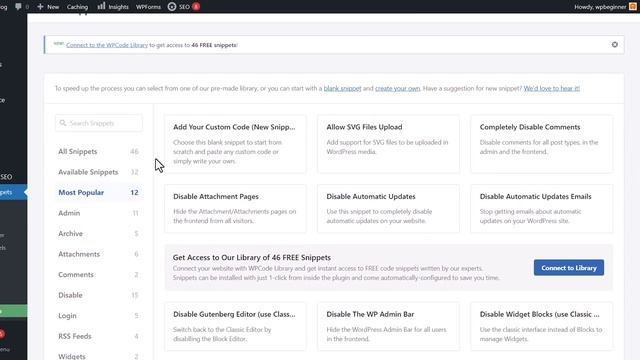Choose the Disable Attachment Pages card
Image resolution: width=640 pixels, height=360 pixels.
[x=235, y=209]
